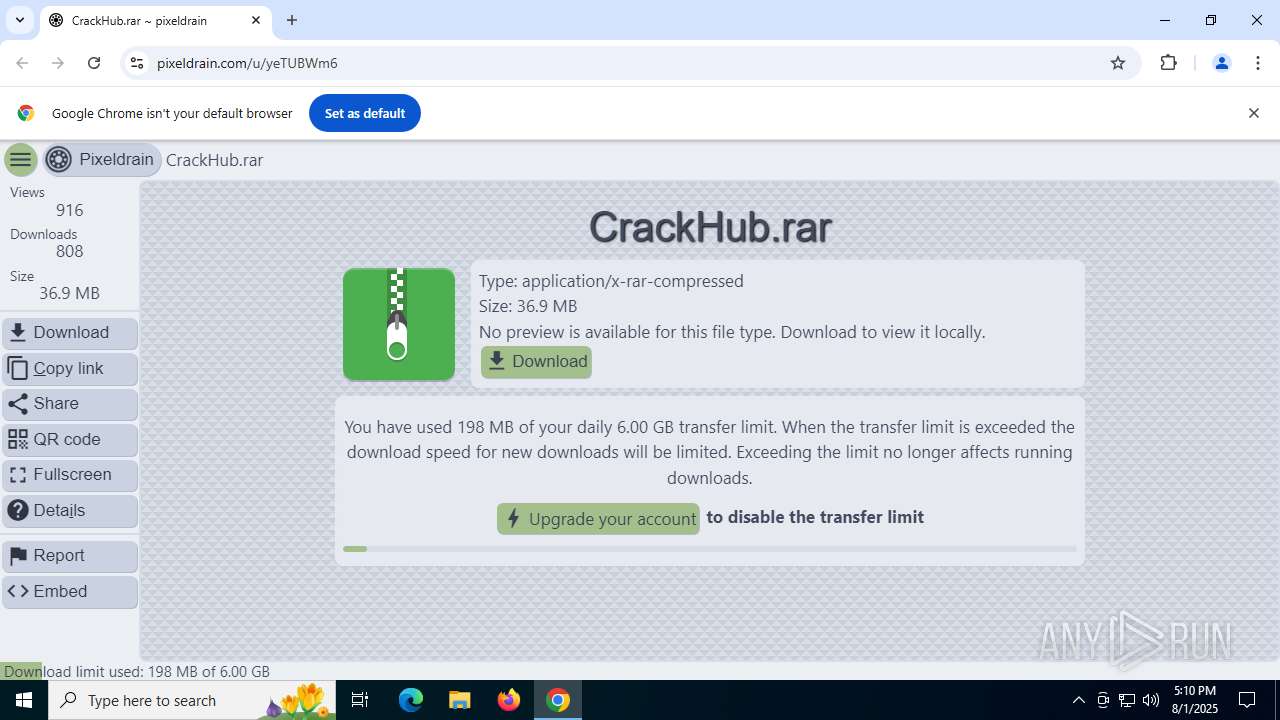The width and height of the screenshot is (1280, 720).
Task: Open network settings tray icon
Action: (1127, 700)
